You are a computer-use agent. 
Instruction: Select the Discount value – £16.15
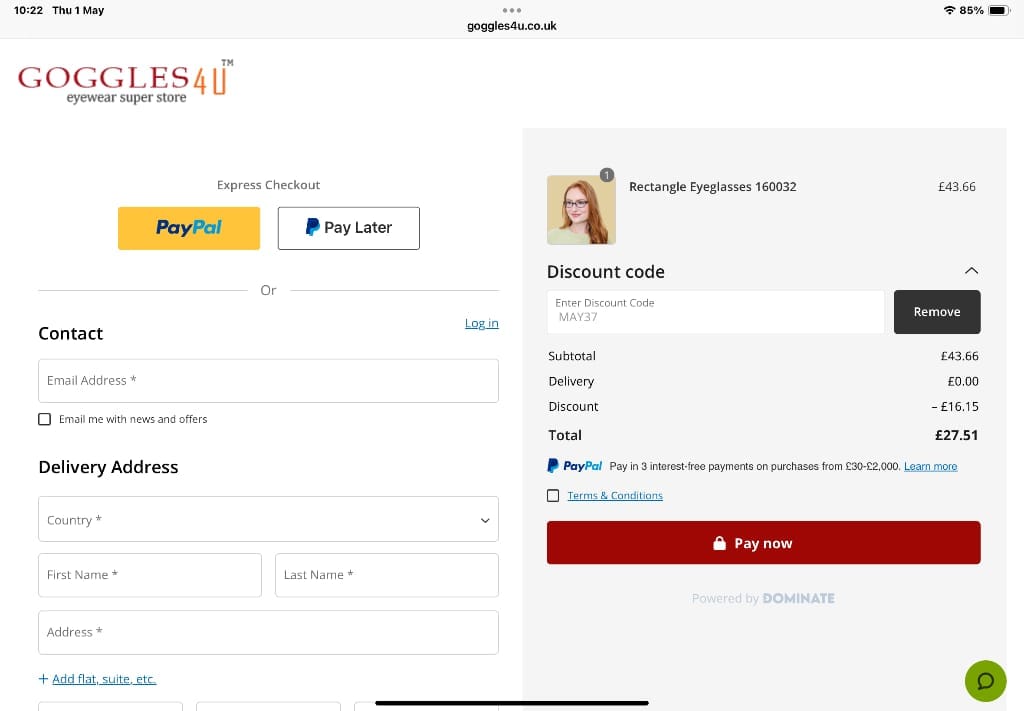955,407
